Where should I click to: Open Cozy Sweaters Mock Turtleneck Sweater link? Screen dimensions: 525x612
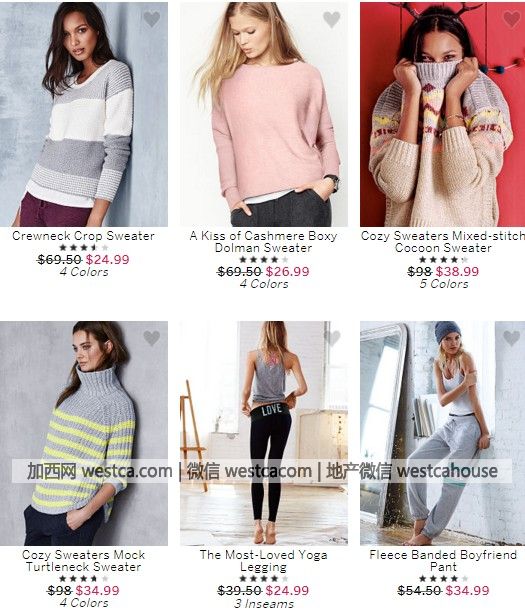point(84,560)
